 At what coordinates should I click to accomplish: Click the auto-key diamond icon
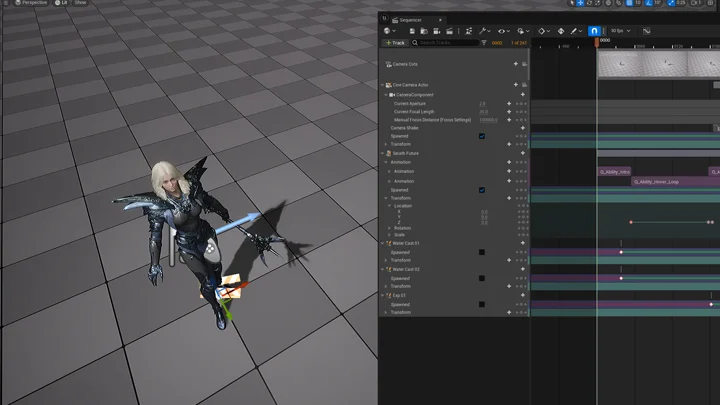pos(561,31)
